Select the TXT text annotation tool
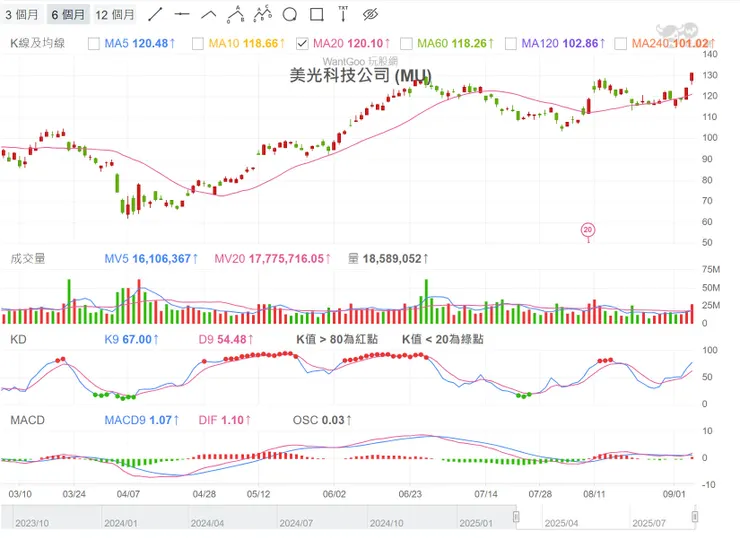This screenshot has height=538, width=740. (343, 14)
